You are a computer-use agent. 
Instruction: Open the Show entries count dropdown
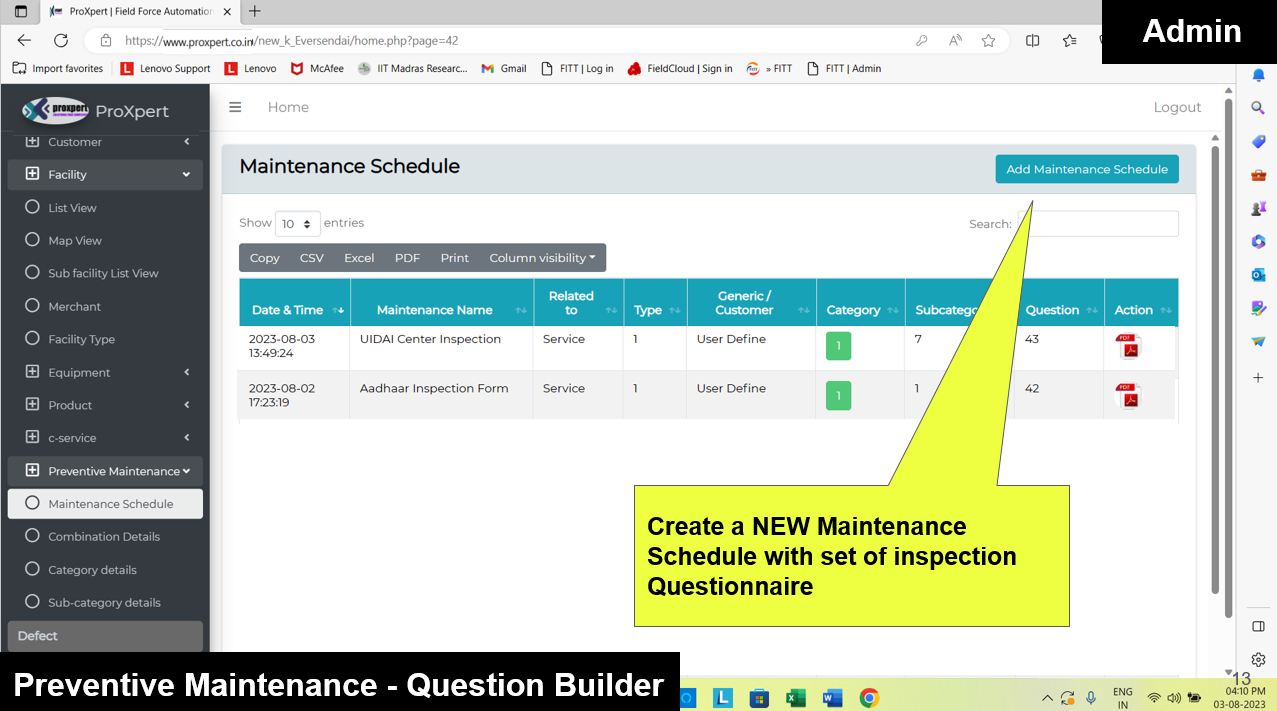pyautogui.click(x=297, y=224)
